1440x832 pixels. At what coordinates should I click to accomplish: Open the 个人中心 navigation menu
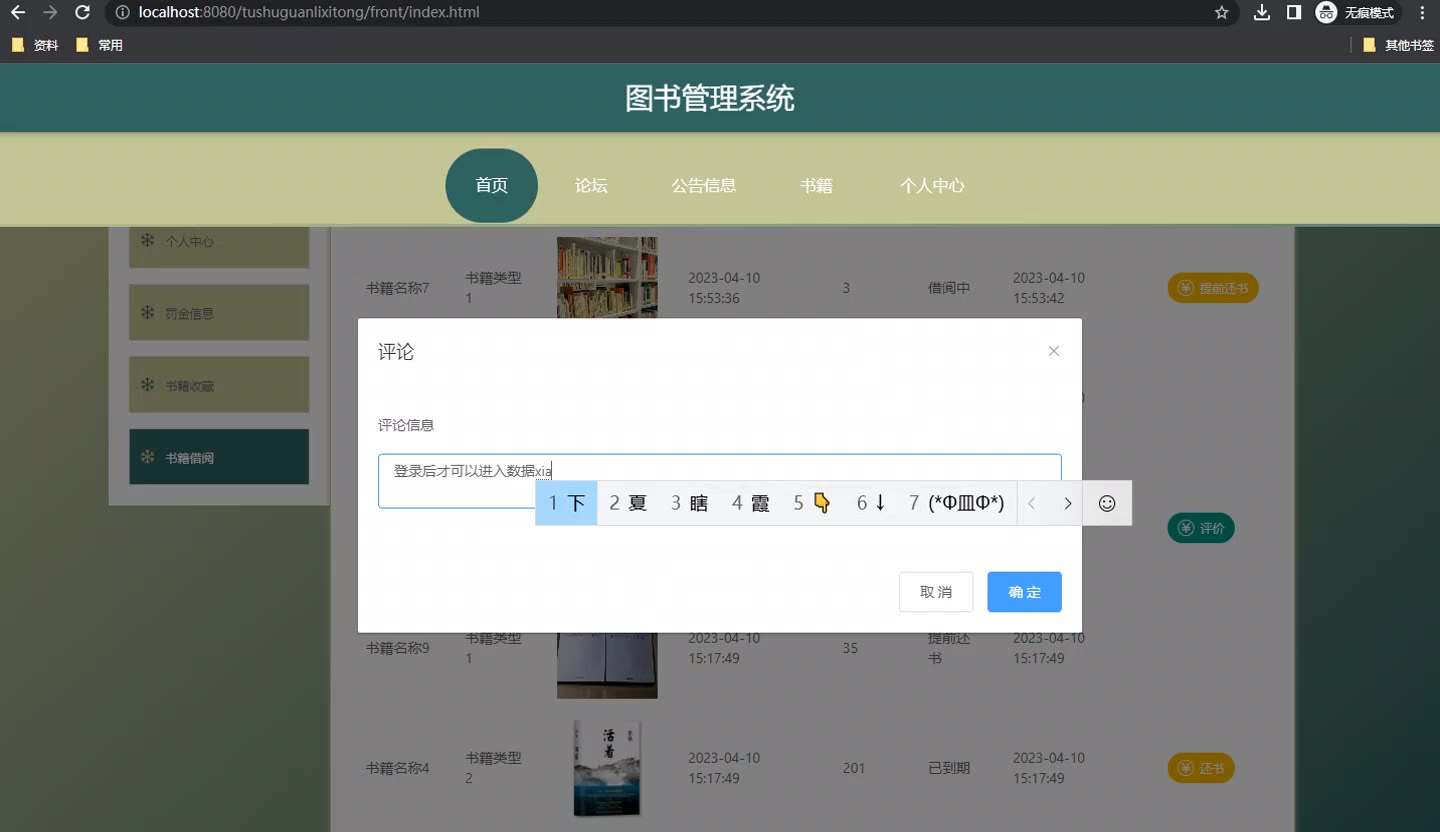tap(931, 186)
